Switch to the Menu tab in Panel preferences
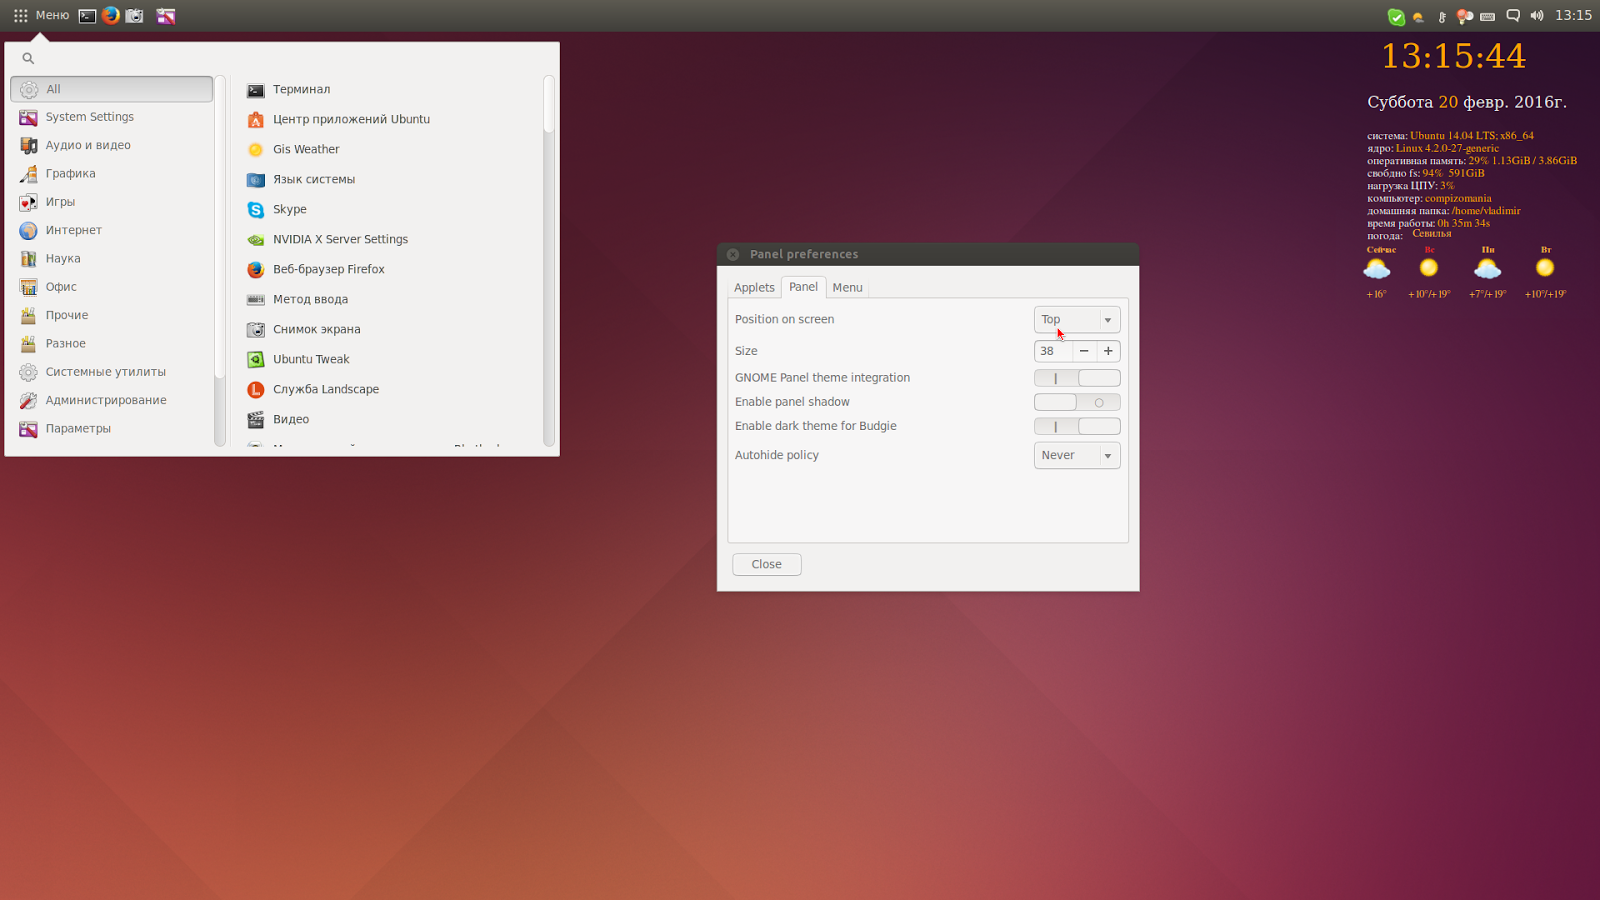Screen dimensions: 1600x900 847,287
